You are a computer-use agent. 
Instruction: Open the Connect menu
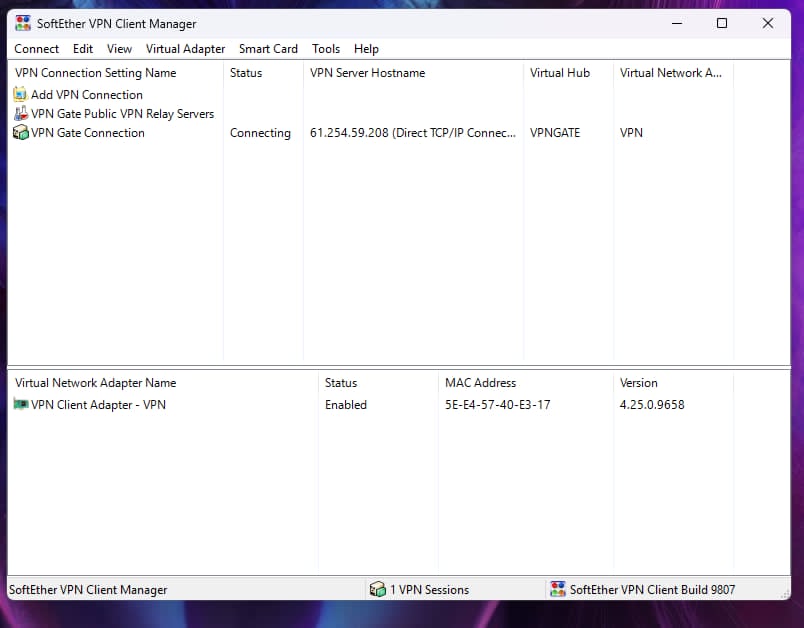[x=36, y=49]
